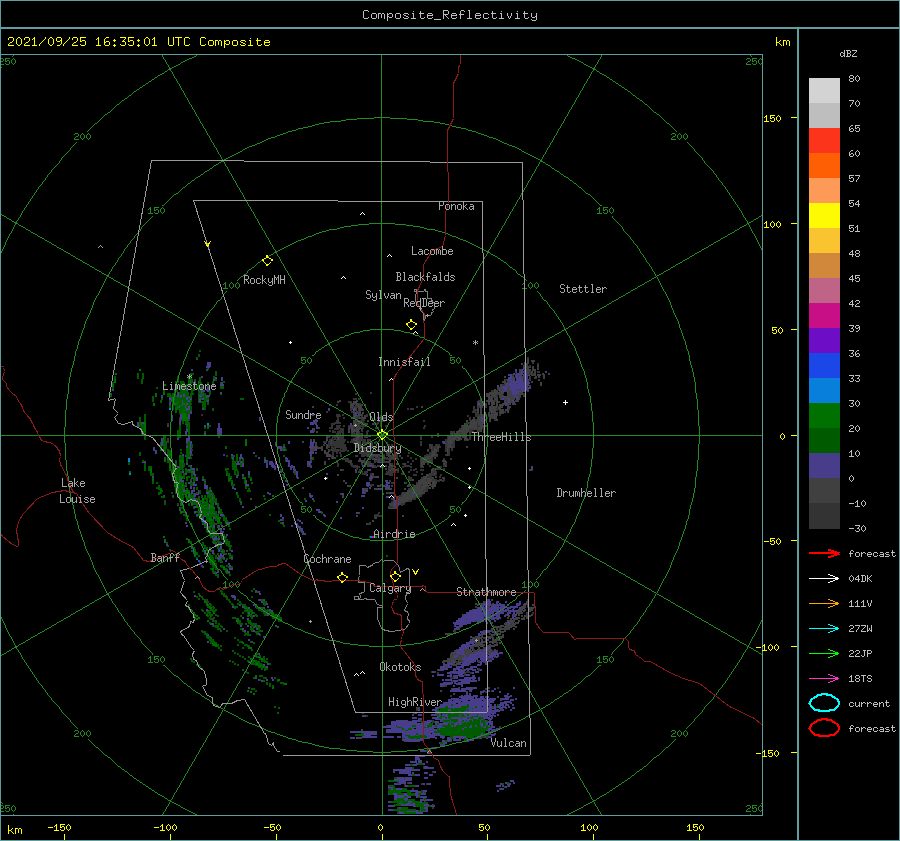This screenshot has width=900, height=841.
Task: Click the cyan 27ZW arrow icon
Action: tap(824, 629)
